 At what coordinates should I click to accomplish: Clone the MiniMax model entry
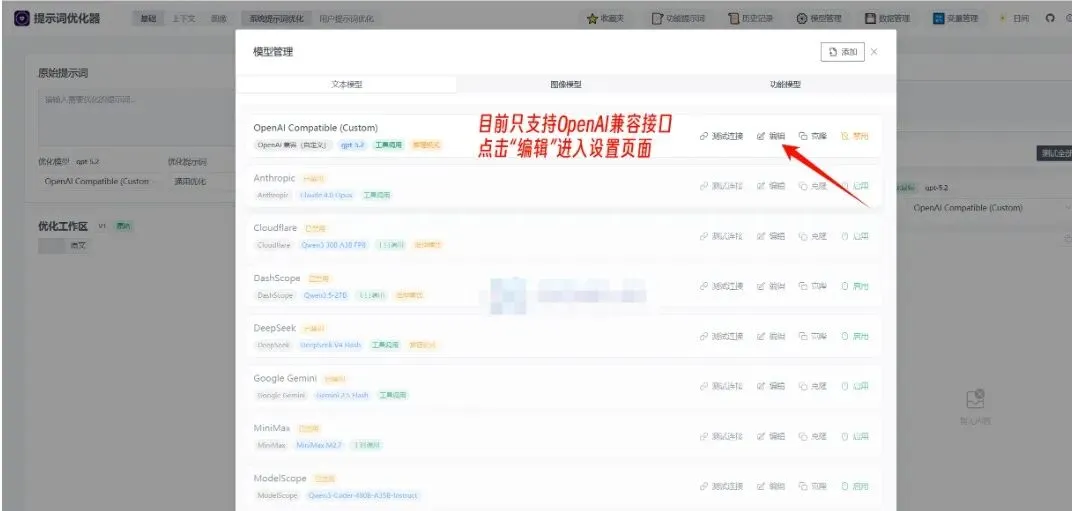[813, 436]
